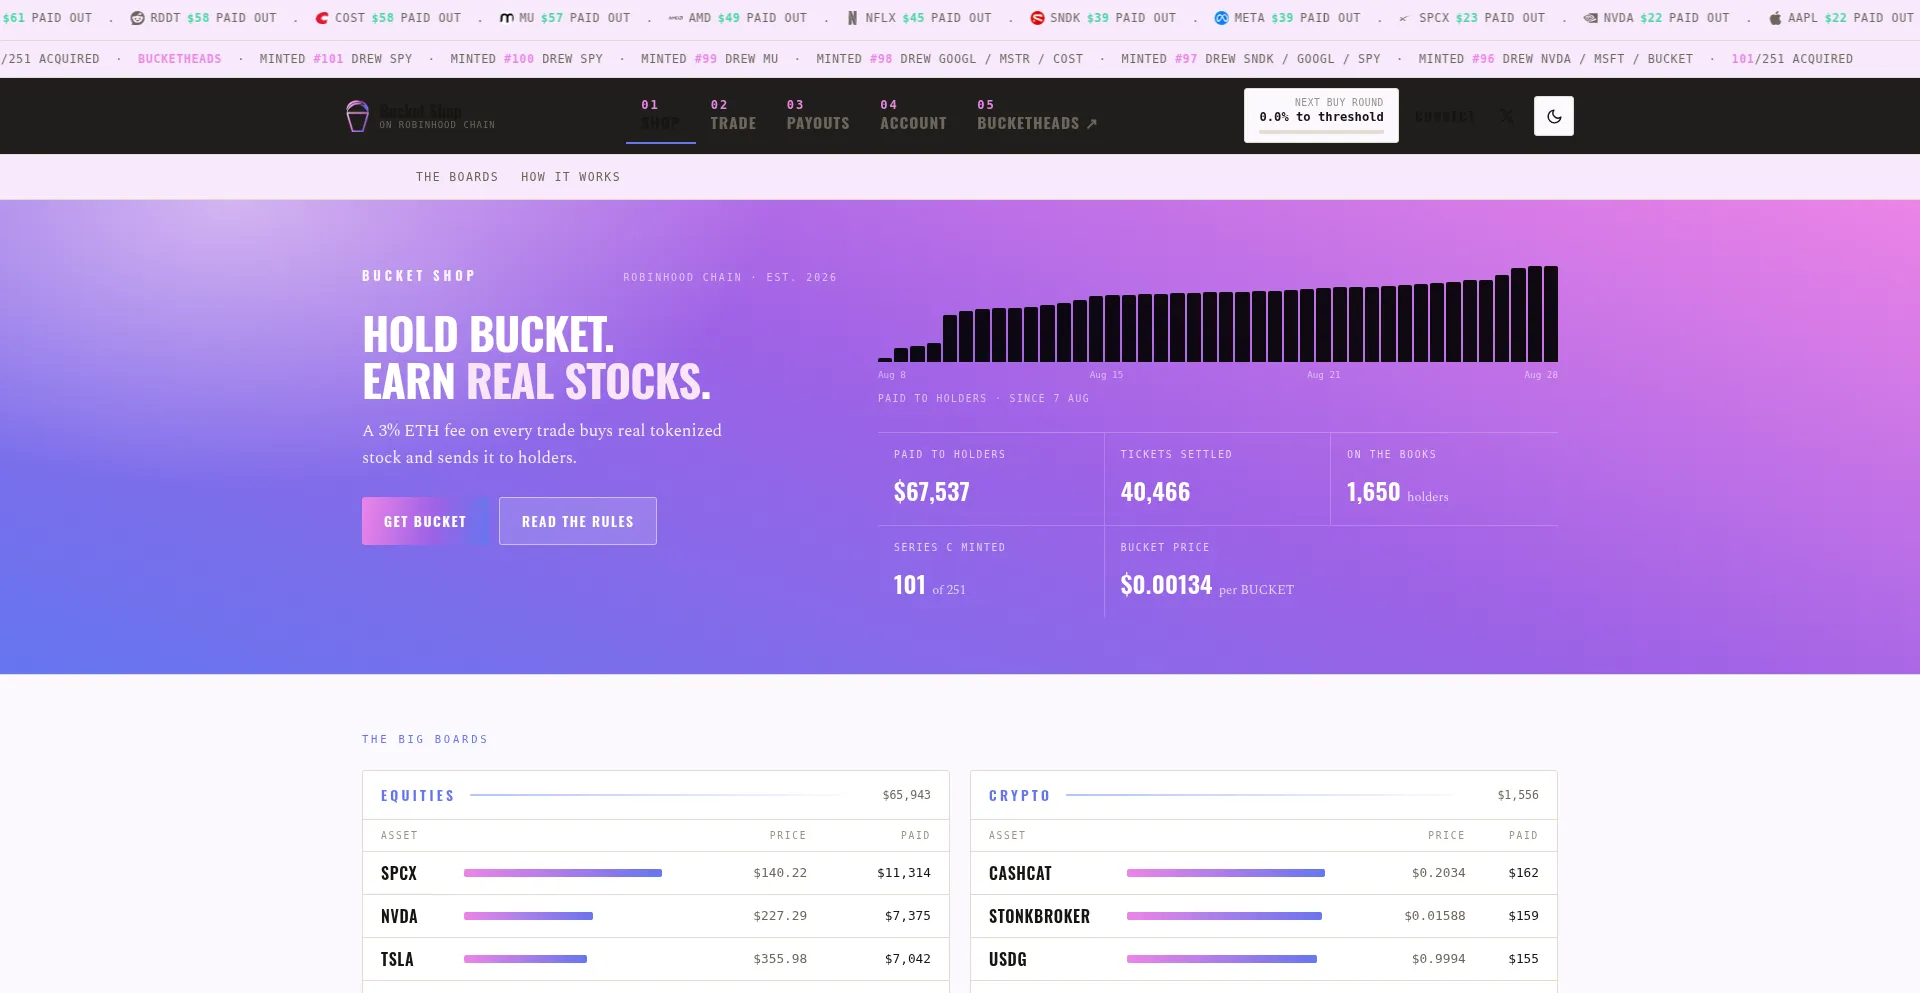Click the STONKBROKER price $0.01588
Screen dimensions: 1920x993
tap(1435, 916)
